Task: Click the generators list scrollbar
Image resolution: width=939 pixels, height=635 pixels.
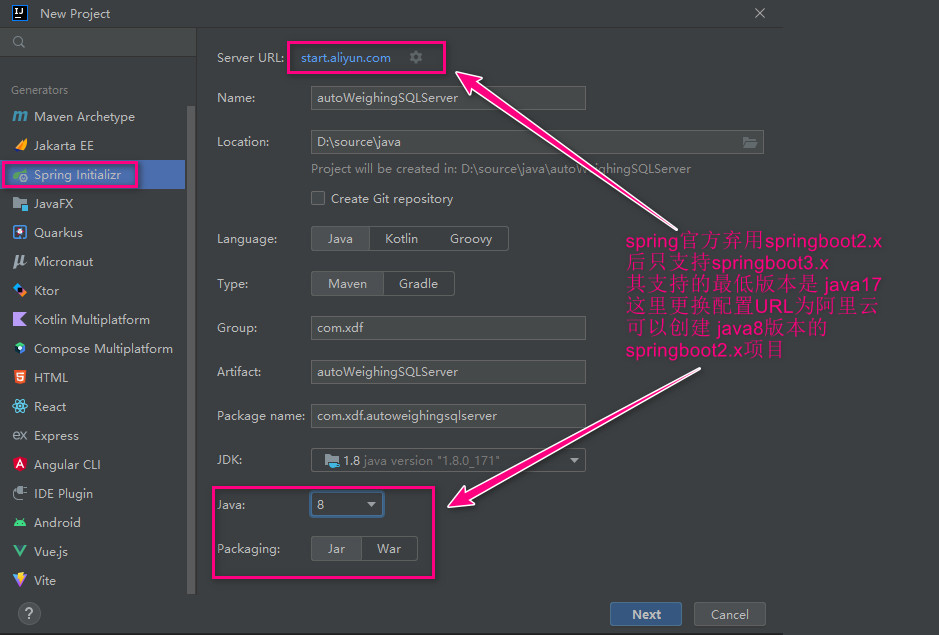Action: pyautogui.click(x=191, y=350)
